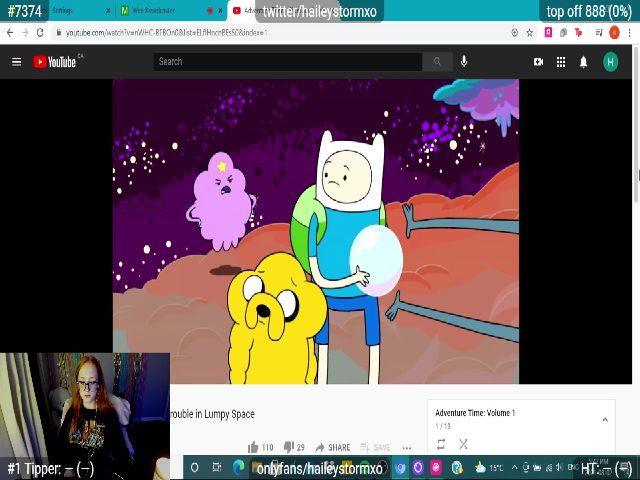
Task: Open the green H account avatar menu
Action: point(610,62)
